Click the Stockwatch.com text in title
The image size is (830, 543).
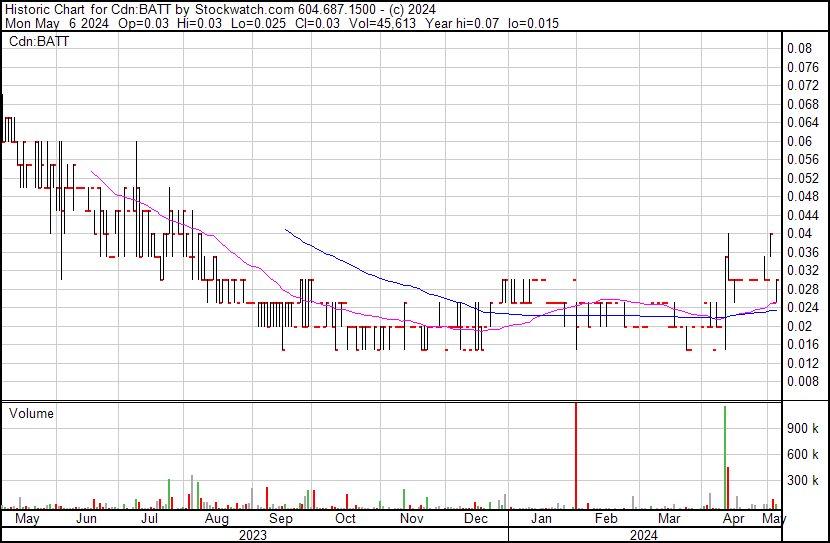click(x=245, y=10)
